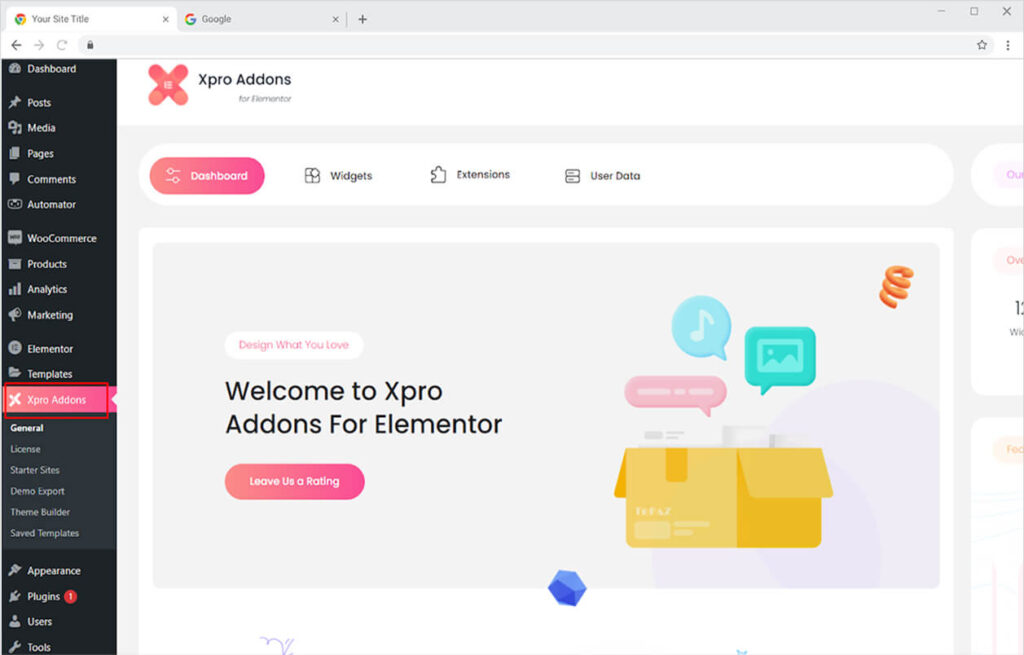The width and height of the screenshot is (1024, 655).
Task: Open the Widgets tab
Action: (338, 176)
